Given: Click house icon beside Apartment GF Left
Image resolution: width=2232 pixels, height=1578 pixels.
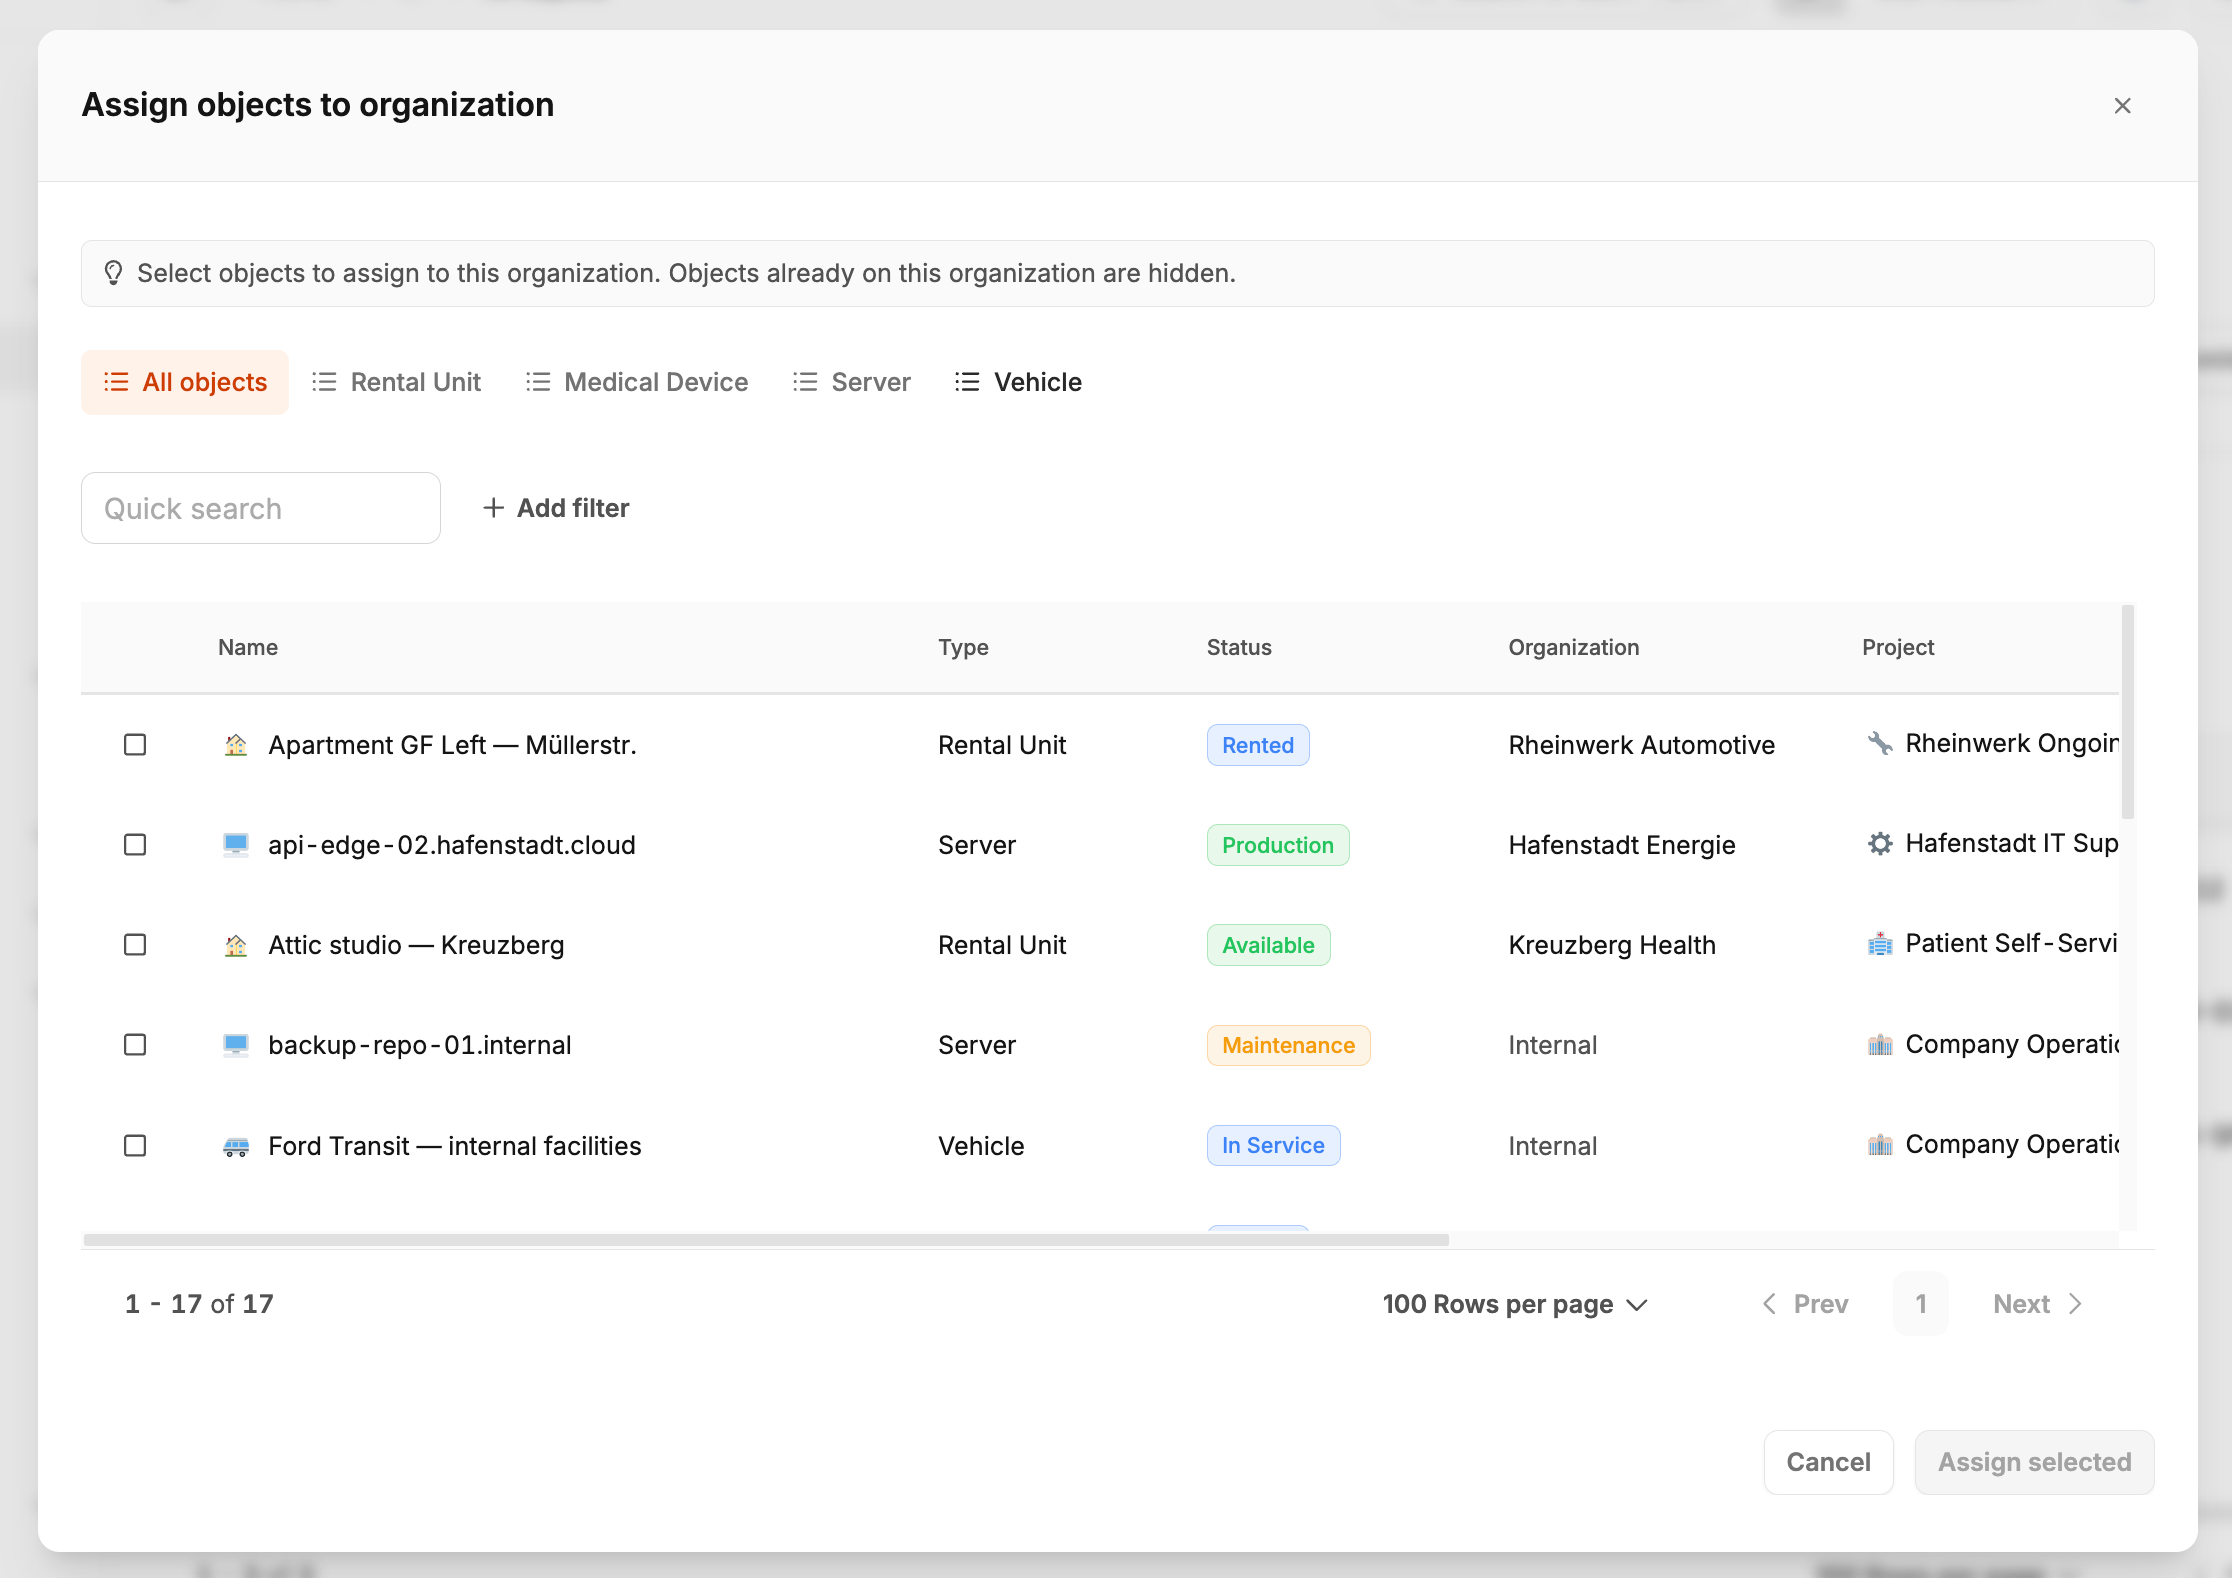Looking at the screenshot, I should (x=236, y=745).
